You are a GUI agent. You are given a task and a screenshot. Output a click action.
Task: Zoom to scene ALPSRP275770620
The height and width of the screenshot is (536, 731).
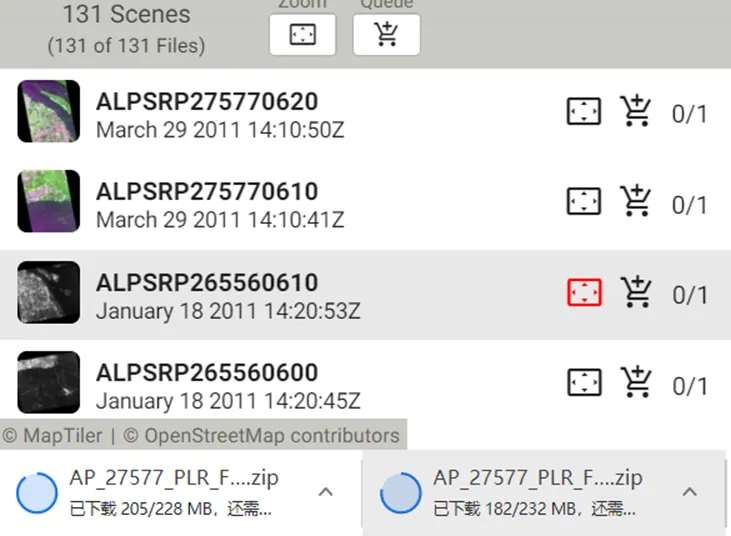click(584, 112)
